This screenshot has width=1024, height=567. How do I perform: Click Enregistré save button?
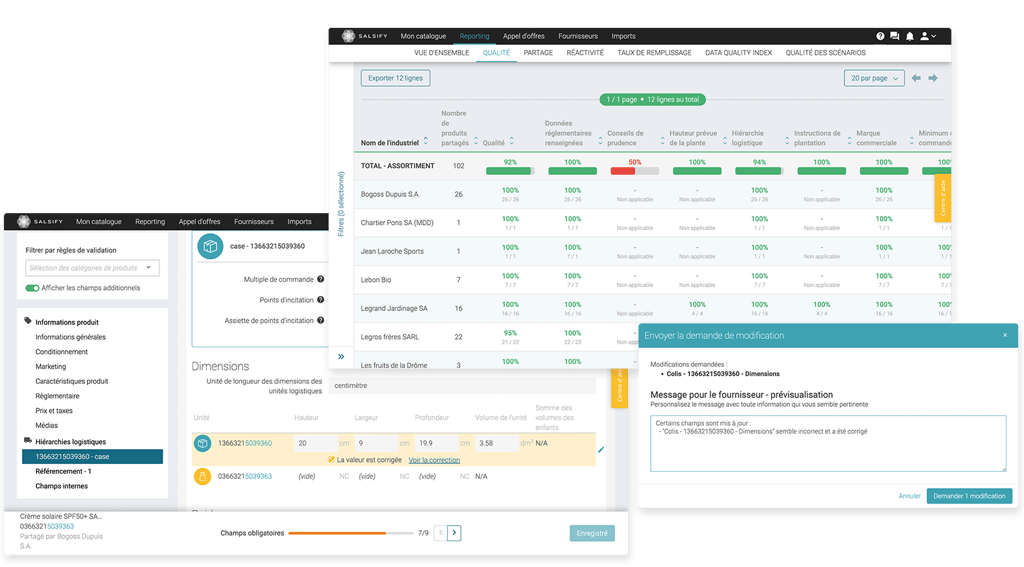[x=592, y=534]
